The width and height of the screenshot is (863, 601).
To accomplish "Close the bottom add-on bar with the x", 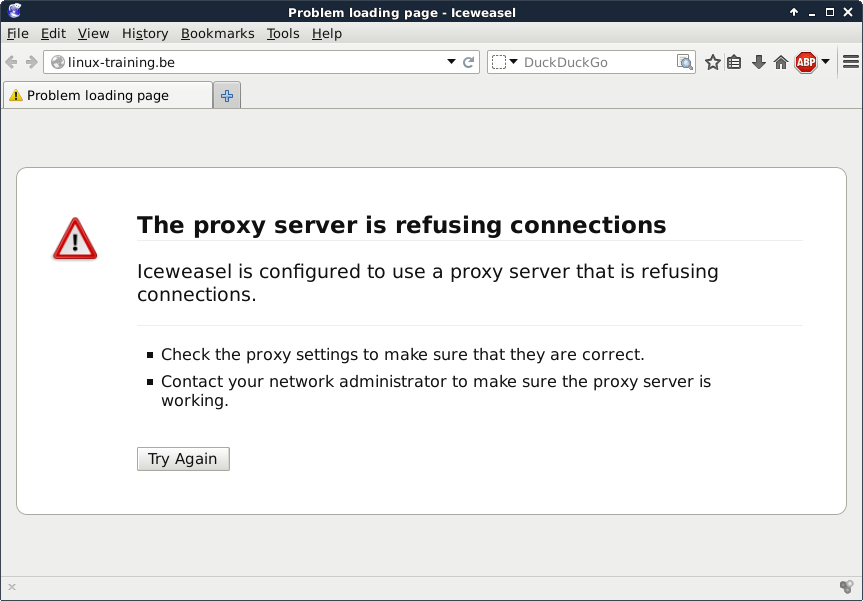I will (x=12, y=587).
